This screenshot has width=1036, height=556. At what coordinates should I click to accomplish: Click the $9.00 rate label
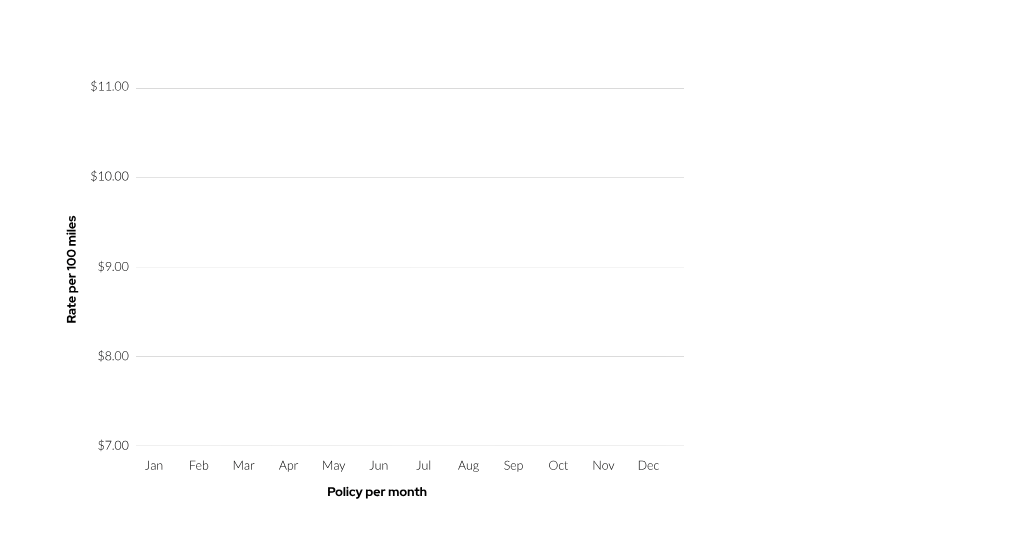coord(113,267)
